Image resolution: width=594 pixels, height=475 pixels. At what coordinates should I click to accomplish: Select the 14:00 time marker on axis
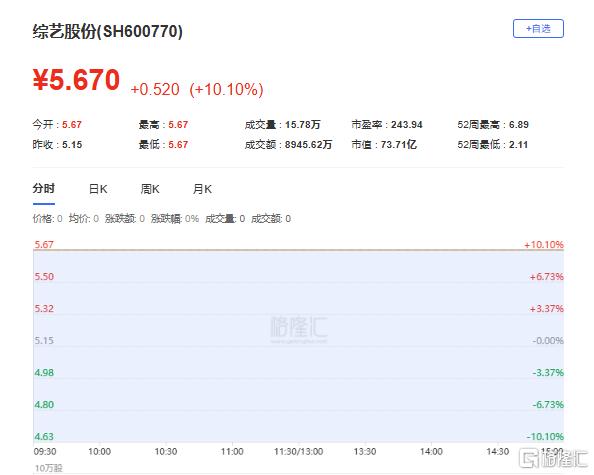pos(431,452)
